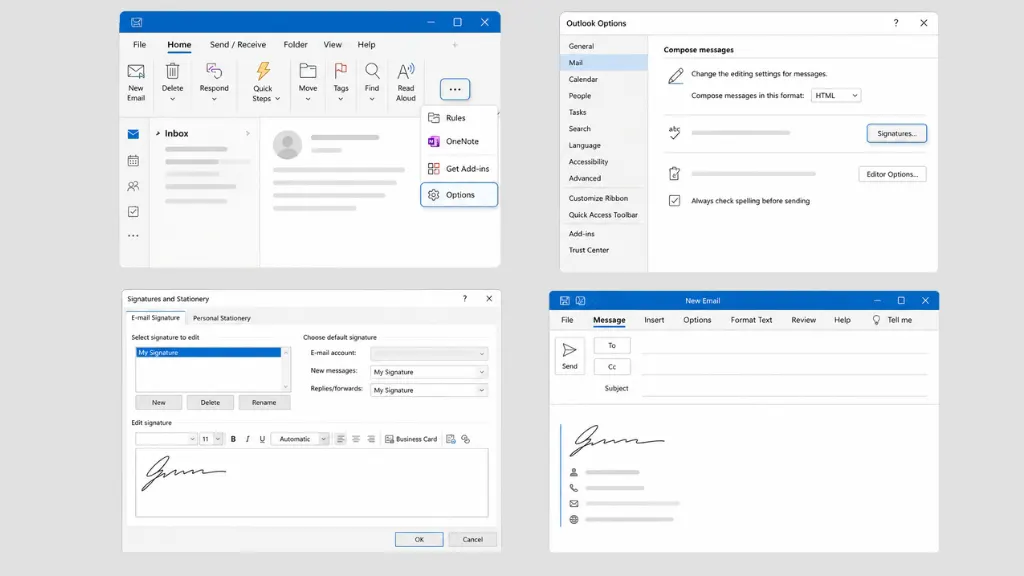Select My Signature in the signature list
The image size is (1024, 576).
[x=208, y=353]
